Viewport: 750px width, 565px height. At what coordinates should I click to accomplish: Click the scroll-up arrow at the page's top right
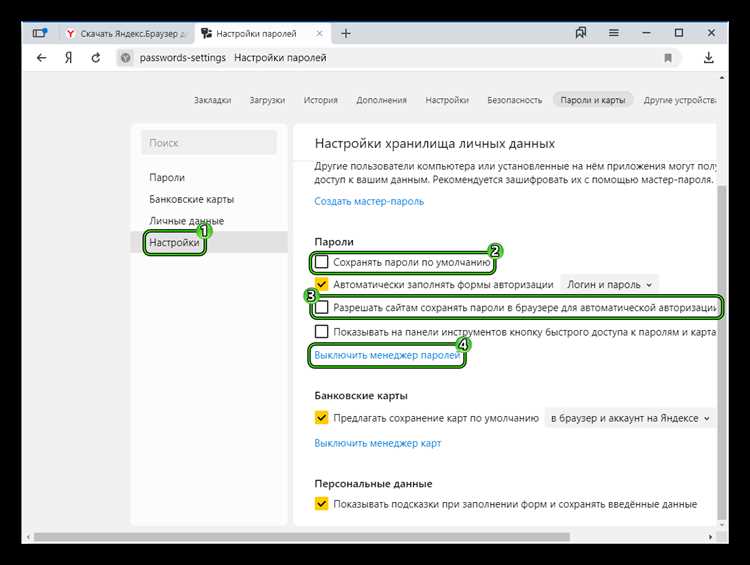click(x=722, y=78)
